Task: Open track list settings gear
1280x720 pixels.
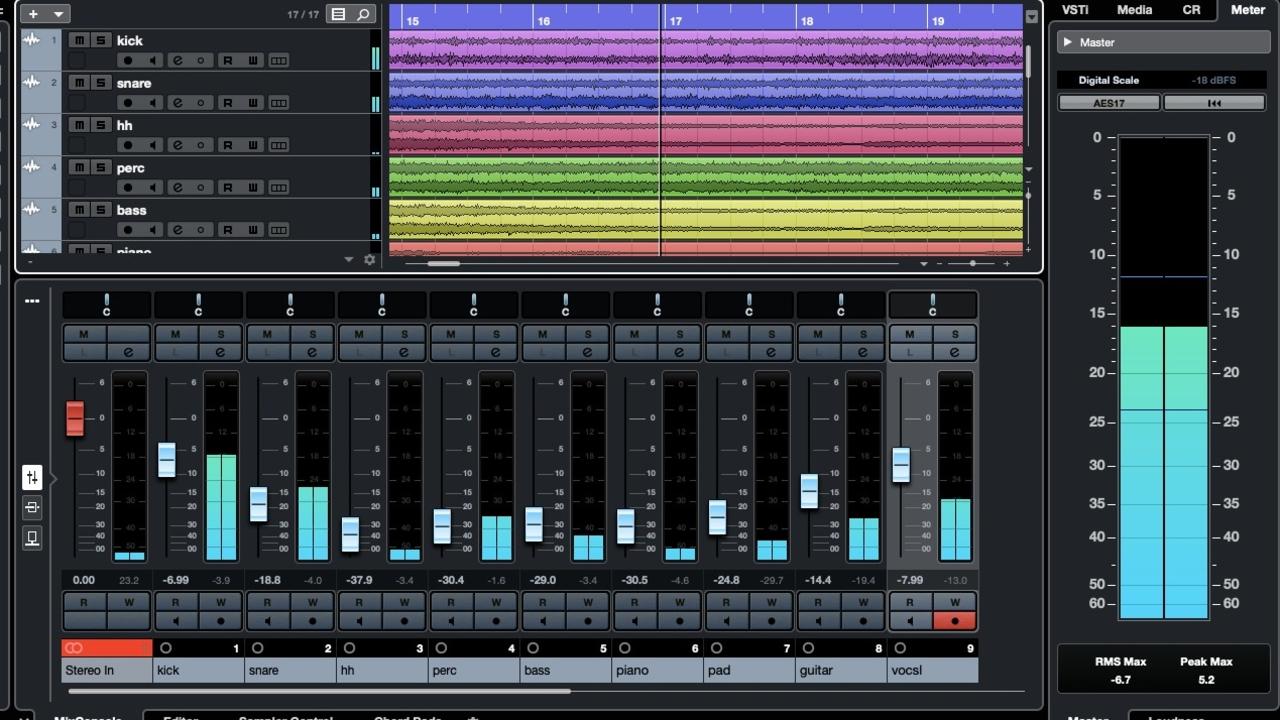Action: point(370,260)
